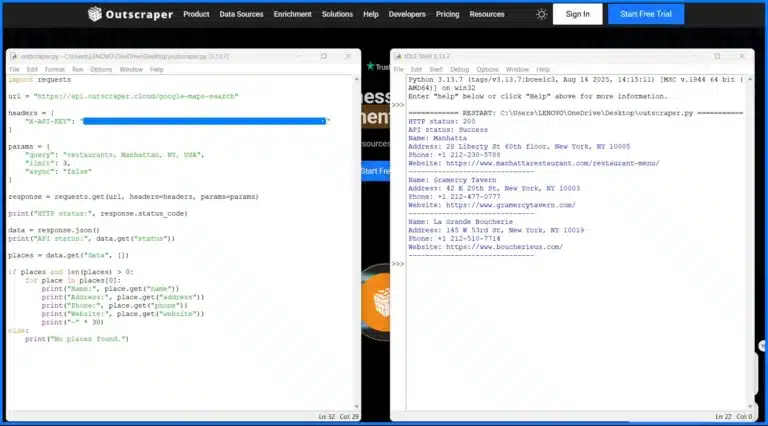Screen dimensions: 768x426
Task: Click 'API status: Success' in Shell output
Action: coord(448,129)
